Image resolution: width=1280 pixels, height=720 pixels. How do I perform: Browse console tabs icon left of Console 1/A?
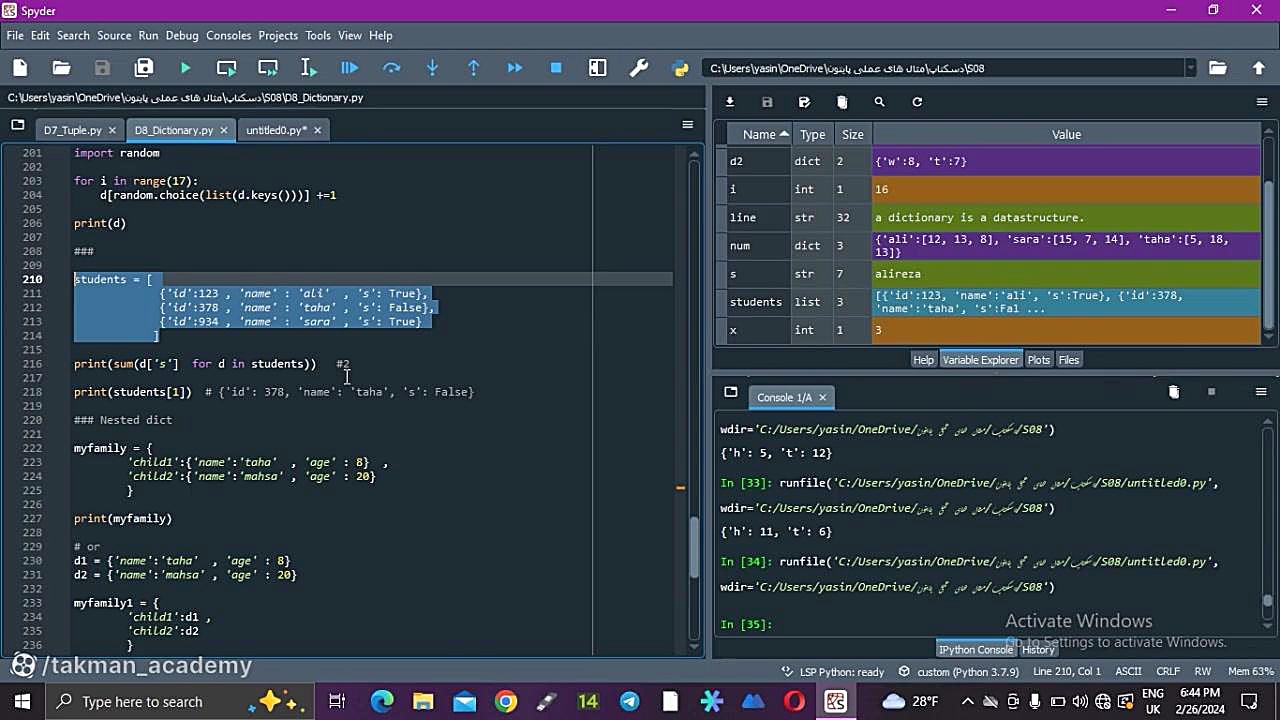point(731,392)
